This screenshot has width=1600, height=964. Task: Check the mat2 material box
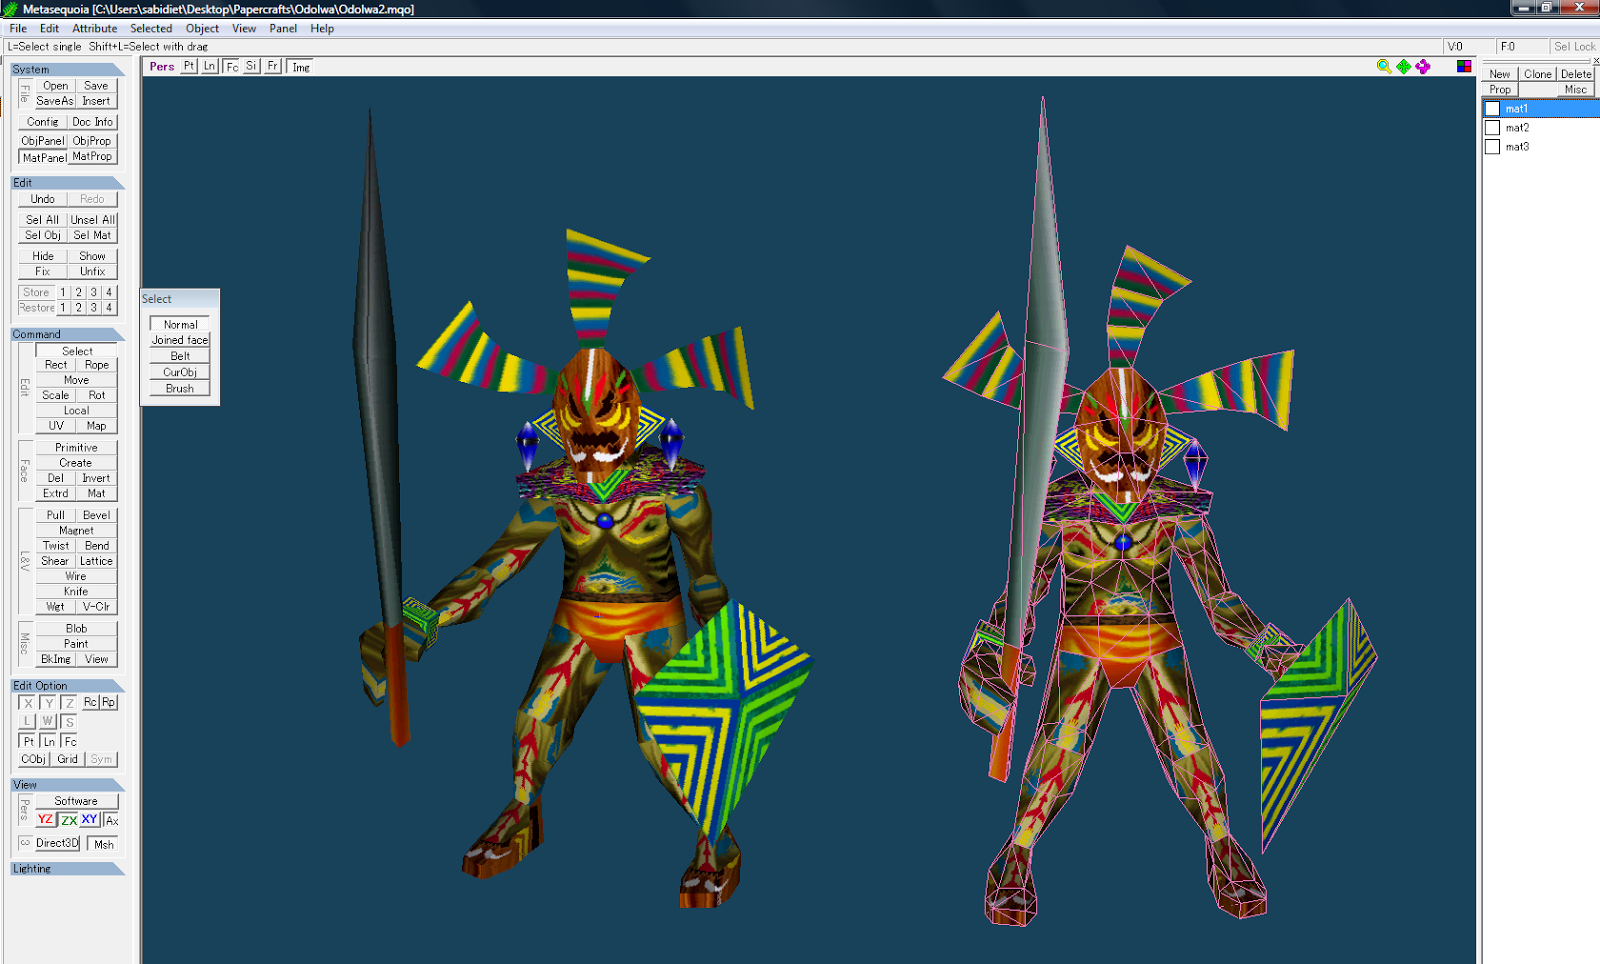(1492, 128)
